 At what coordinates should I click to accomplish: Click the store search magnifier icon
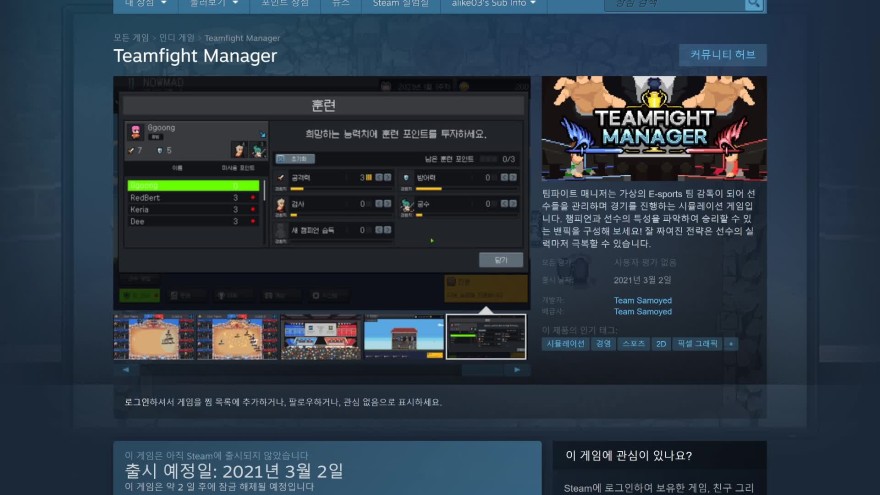tap(754, 3)
